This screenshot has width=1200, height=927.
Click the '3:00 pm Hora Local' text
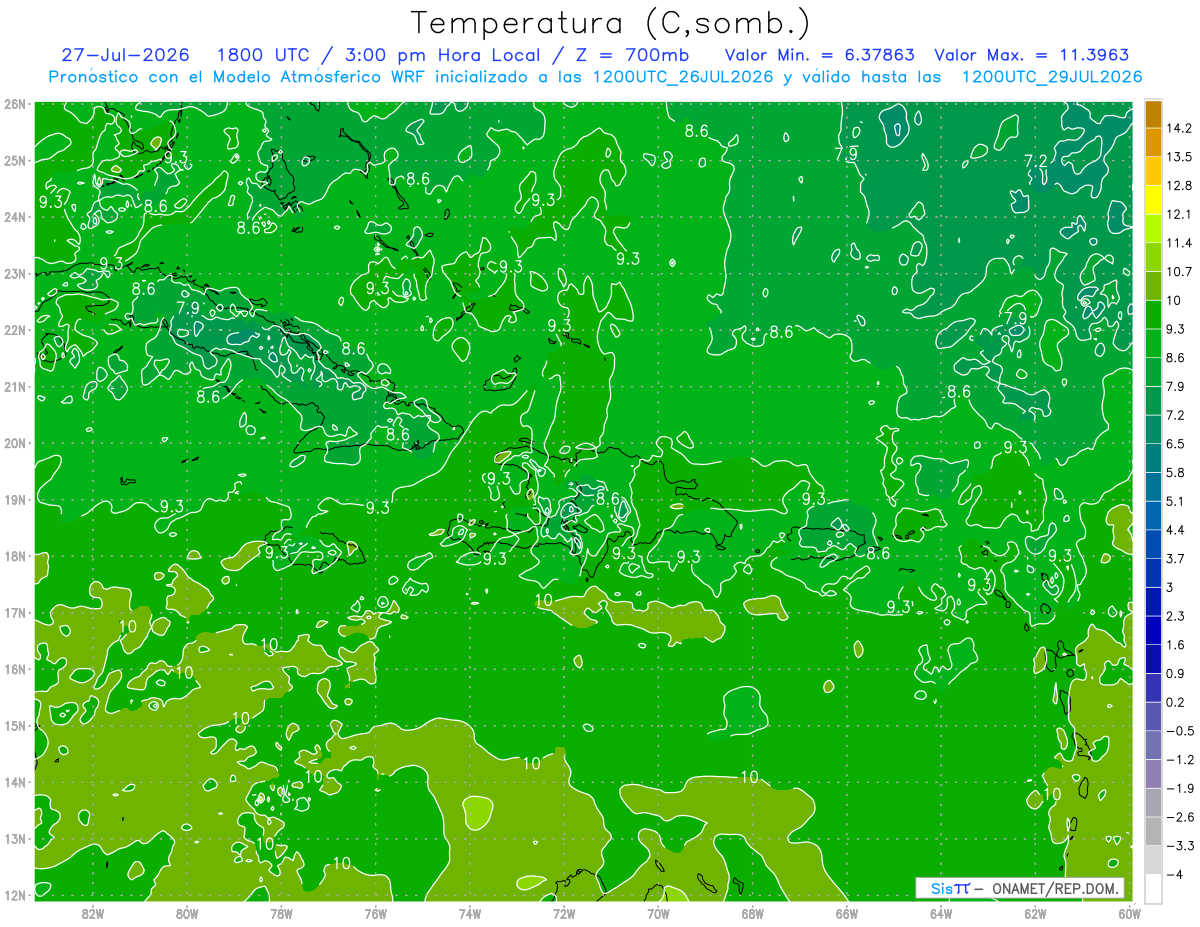(441, 55)
